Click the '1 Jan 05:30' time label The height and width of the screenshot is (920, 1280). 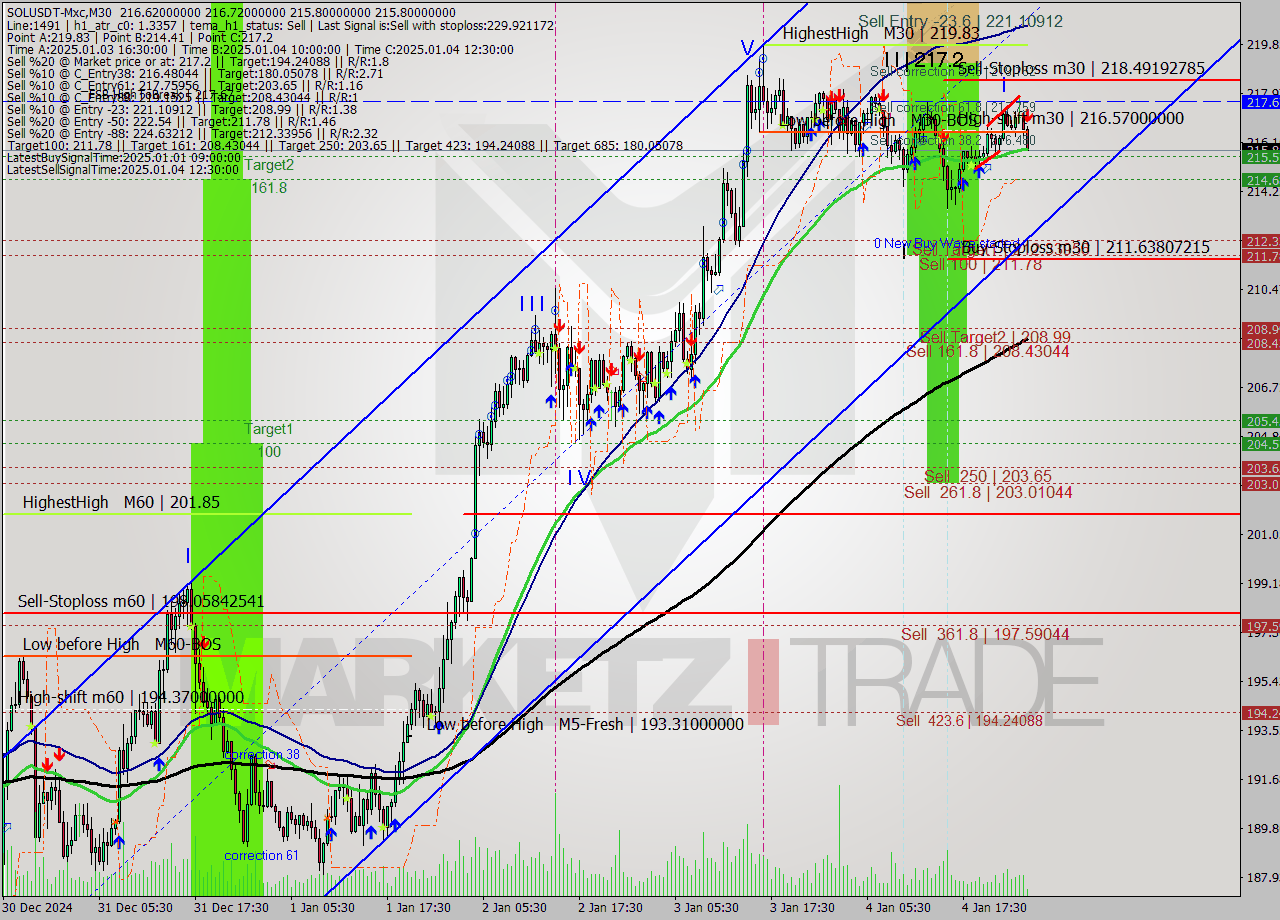pos(322,908)
